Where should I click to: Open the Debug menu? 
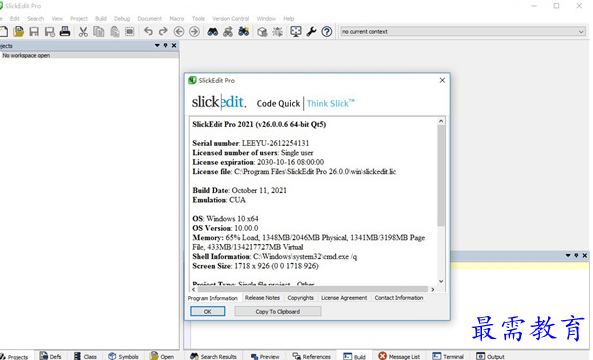click(122, 19)
